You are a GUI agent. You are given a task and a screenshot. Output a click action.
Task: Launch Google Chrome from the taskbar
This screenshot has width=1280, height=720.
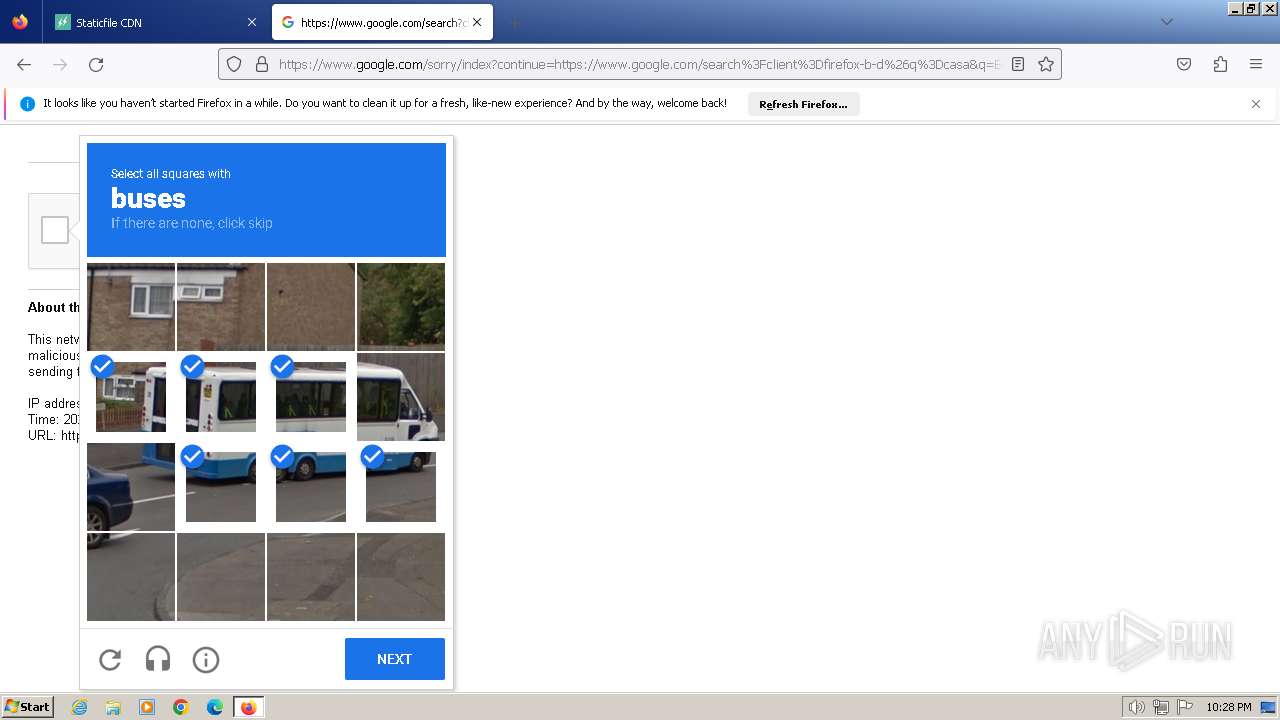pyautogui.click(x=181, y=707)
